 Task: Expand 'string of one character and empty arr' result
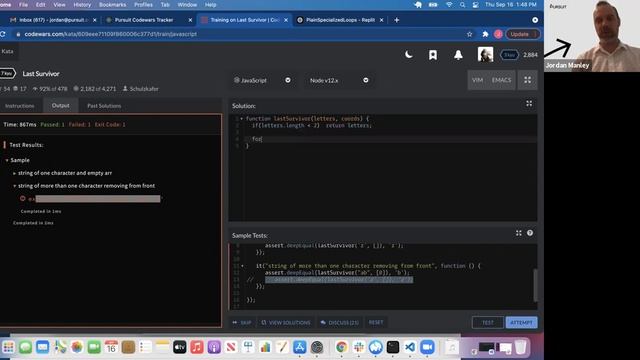[64, 173]
